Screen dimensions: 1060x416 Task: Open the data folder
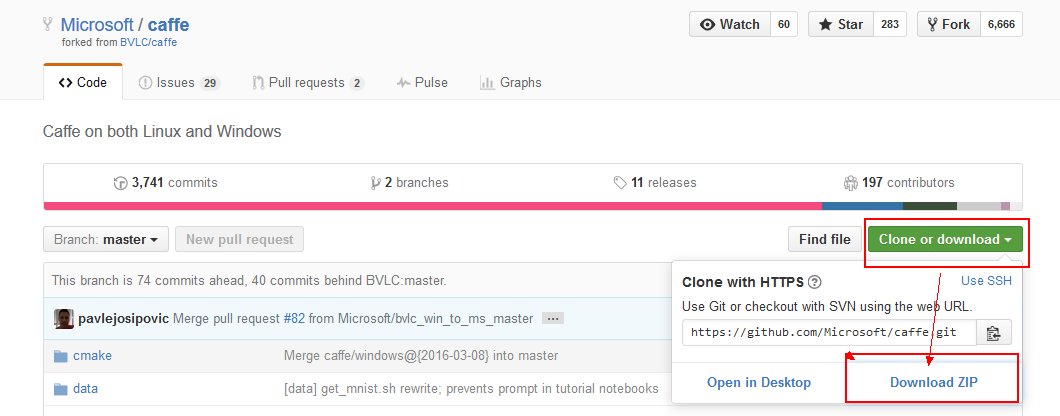pyautogui.click(x=85, y=389)
